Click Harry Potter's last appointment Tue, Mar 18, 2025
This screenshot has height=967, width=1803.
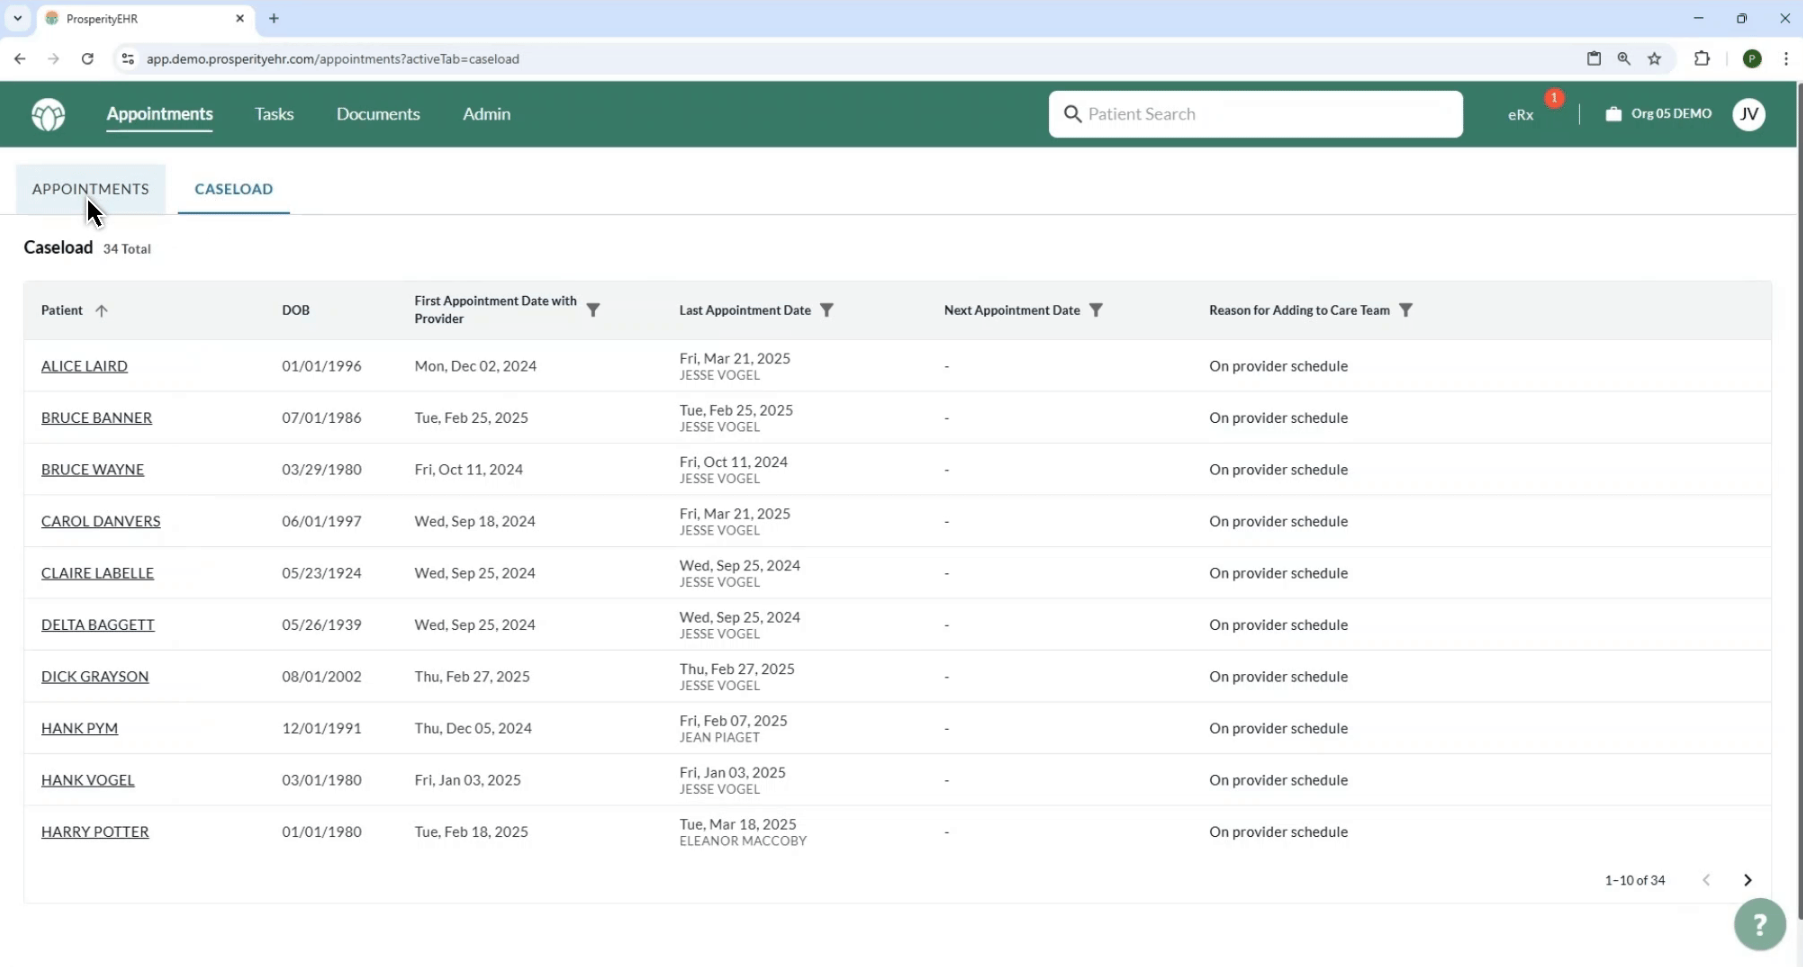737,824
